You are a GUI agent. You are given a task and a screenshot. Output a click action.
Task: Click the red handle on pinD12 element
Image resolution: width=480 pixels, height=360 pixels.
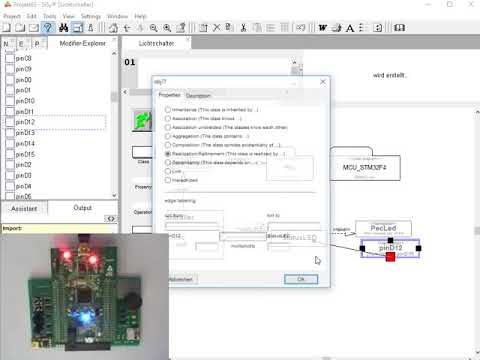coord(390,257)
